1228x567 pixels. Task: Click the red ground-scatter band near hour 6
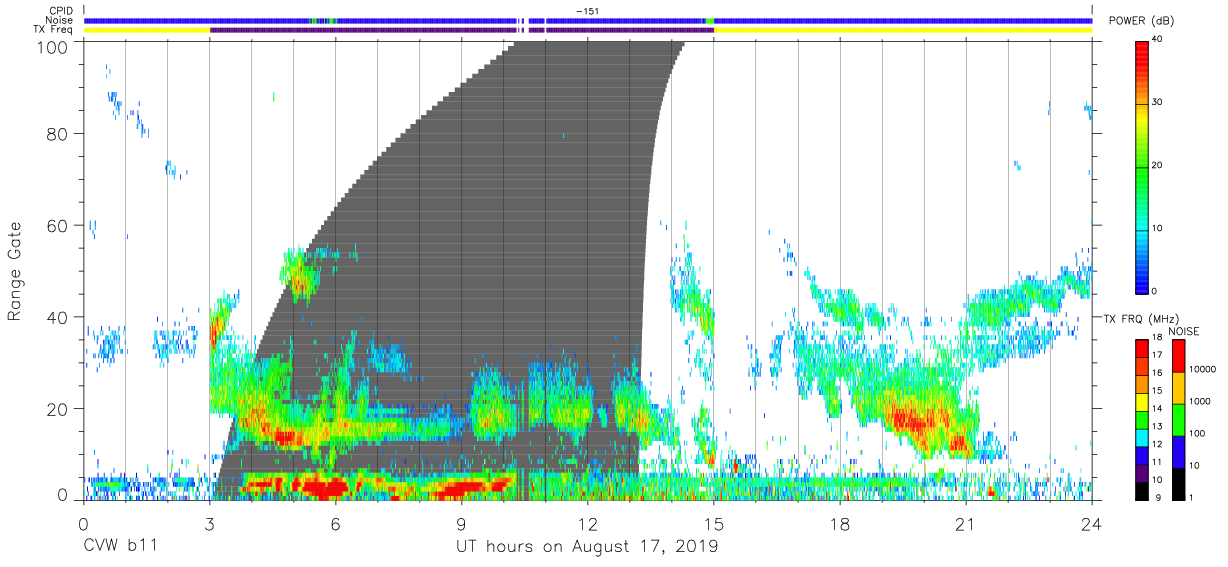[325, 487]
